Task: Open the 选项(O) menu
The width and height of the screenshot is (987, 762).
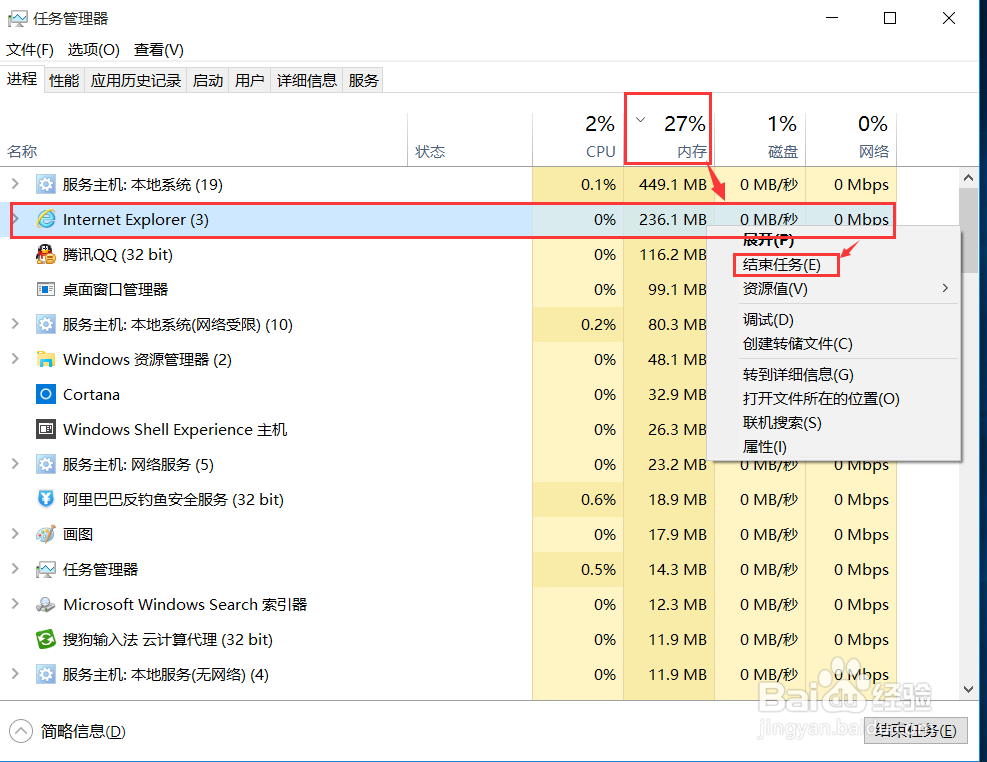Action: coord(93,50)
